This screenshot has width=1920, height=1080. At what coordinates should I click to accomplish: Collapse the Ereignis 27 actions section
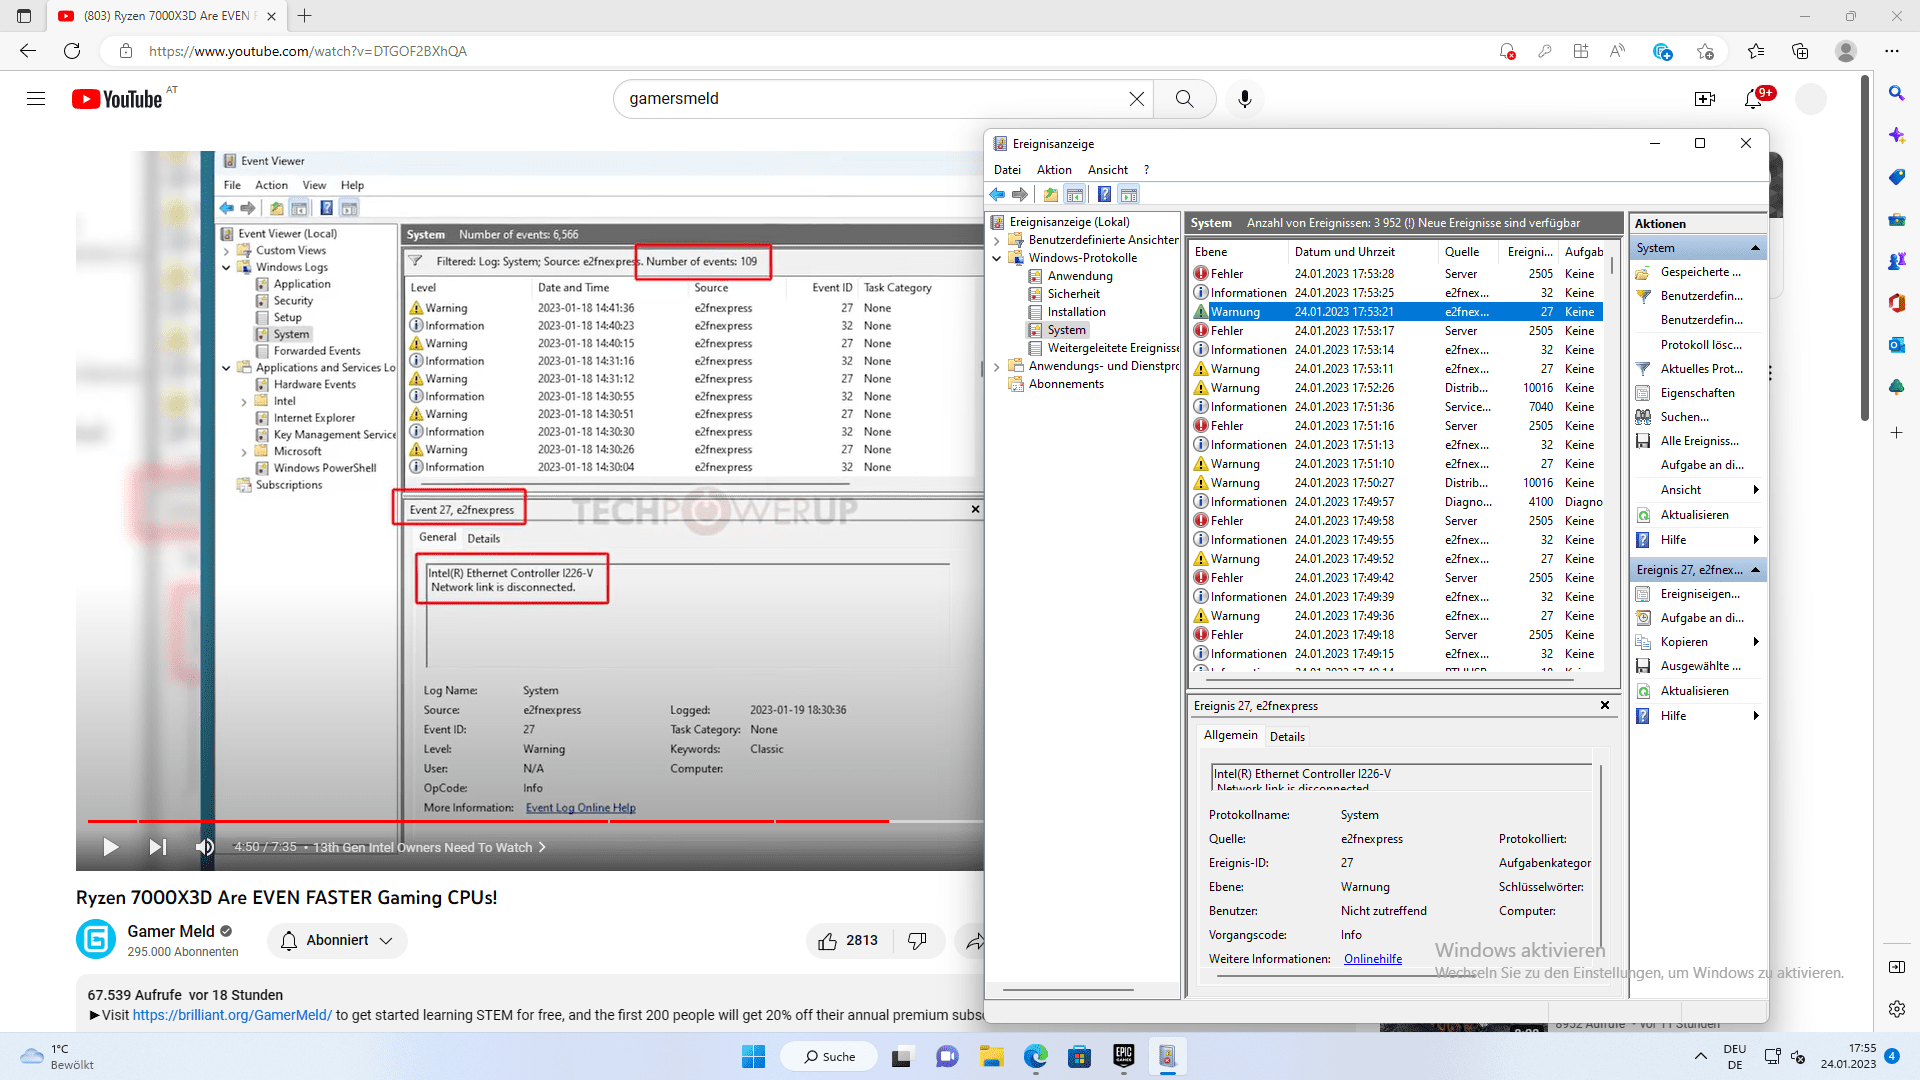tap(1755, 570)
